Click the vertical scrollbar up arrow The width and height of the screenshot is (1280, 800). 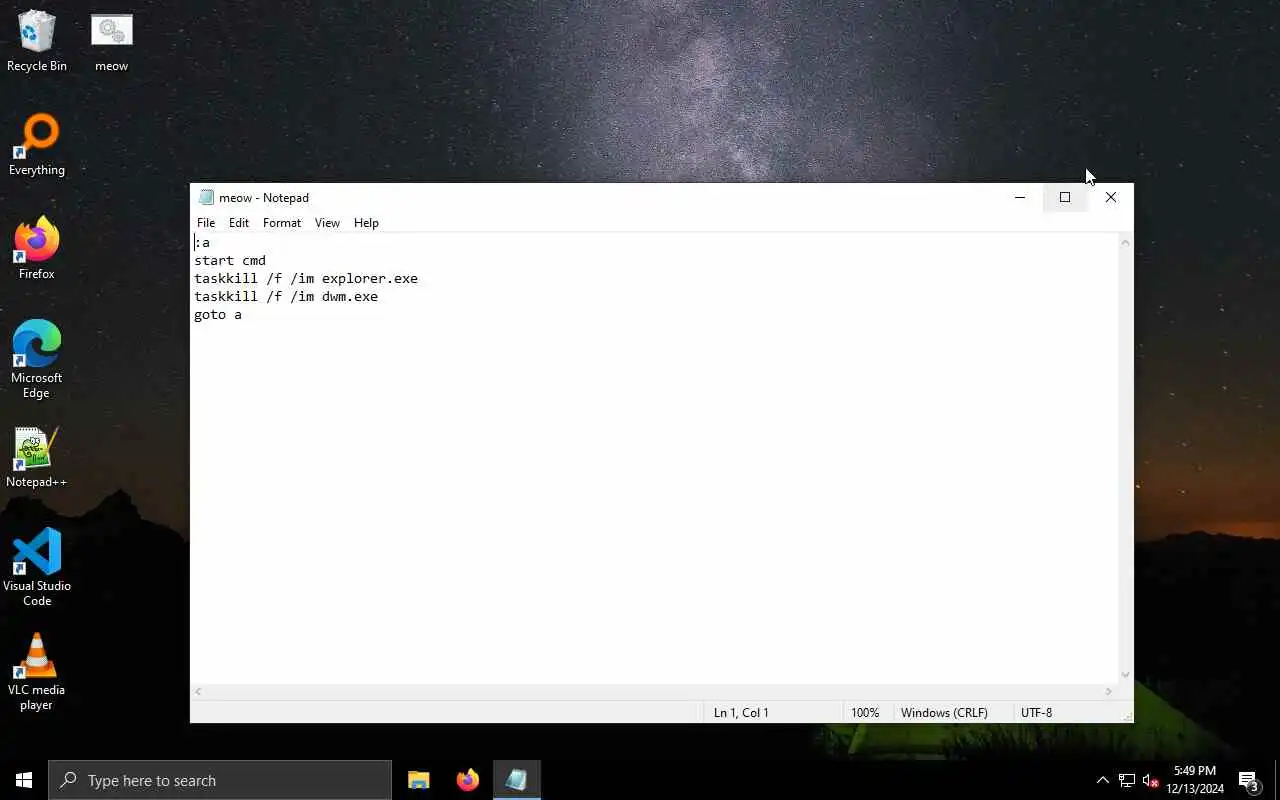pos(1125,242)
